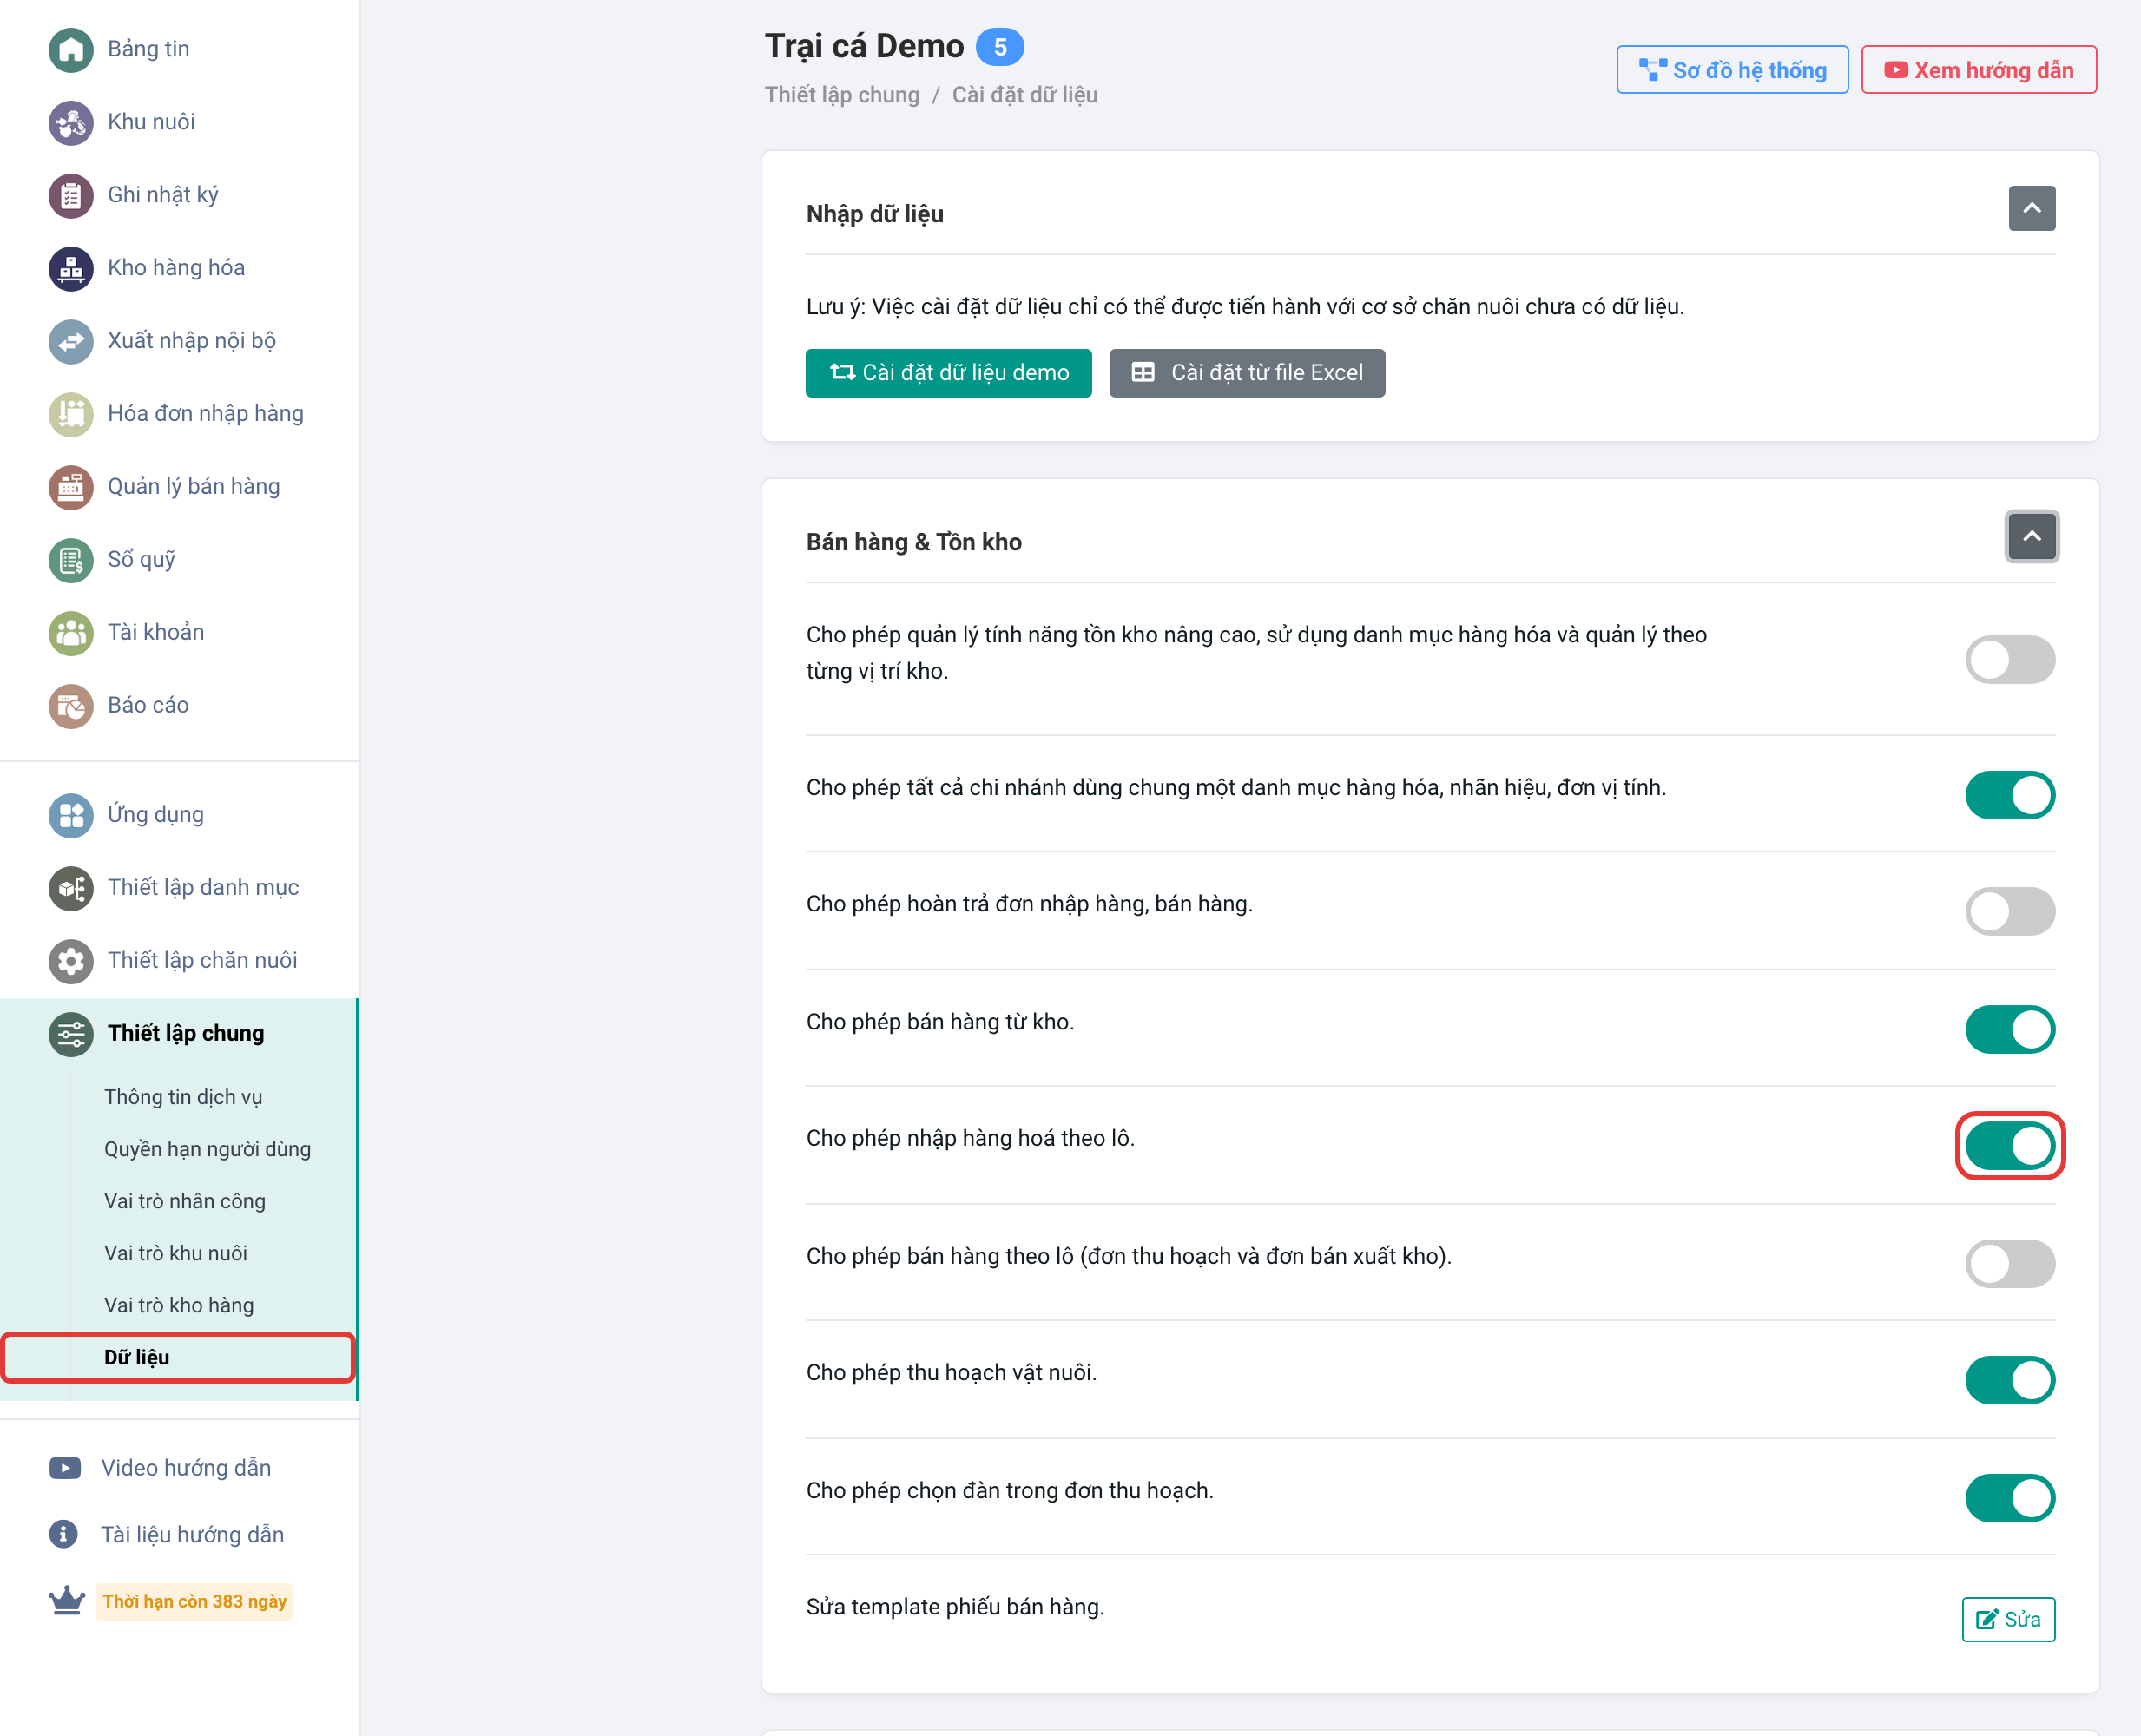The width and height of the screenshot is (2141, 1736).
Task: Click Thiết lập danh mục icon
Action: click(71, 888)
